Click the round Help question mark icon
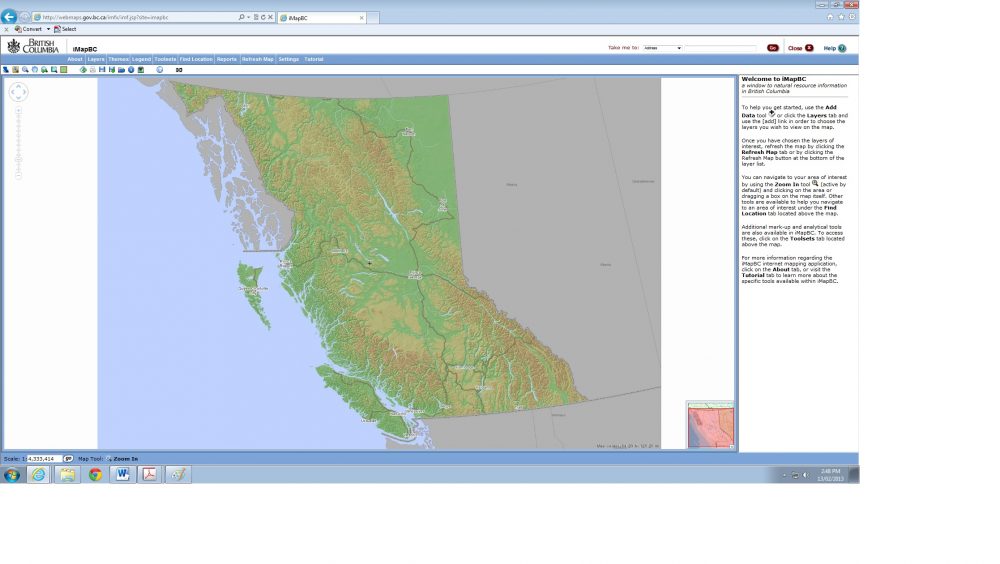The image size is (1000, 564). [842, 48]
